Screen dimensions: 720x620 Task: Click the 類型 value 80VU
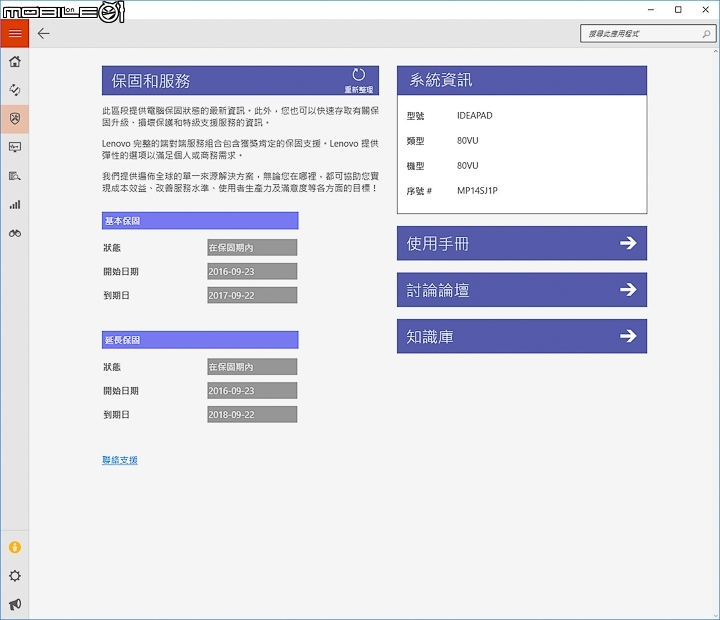click(x=467, y=141)
